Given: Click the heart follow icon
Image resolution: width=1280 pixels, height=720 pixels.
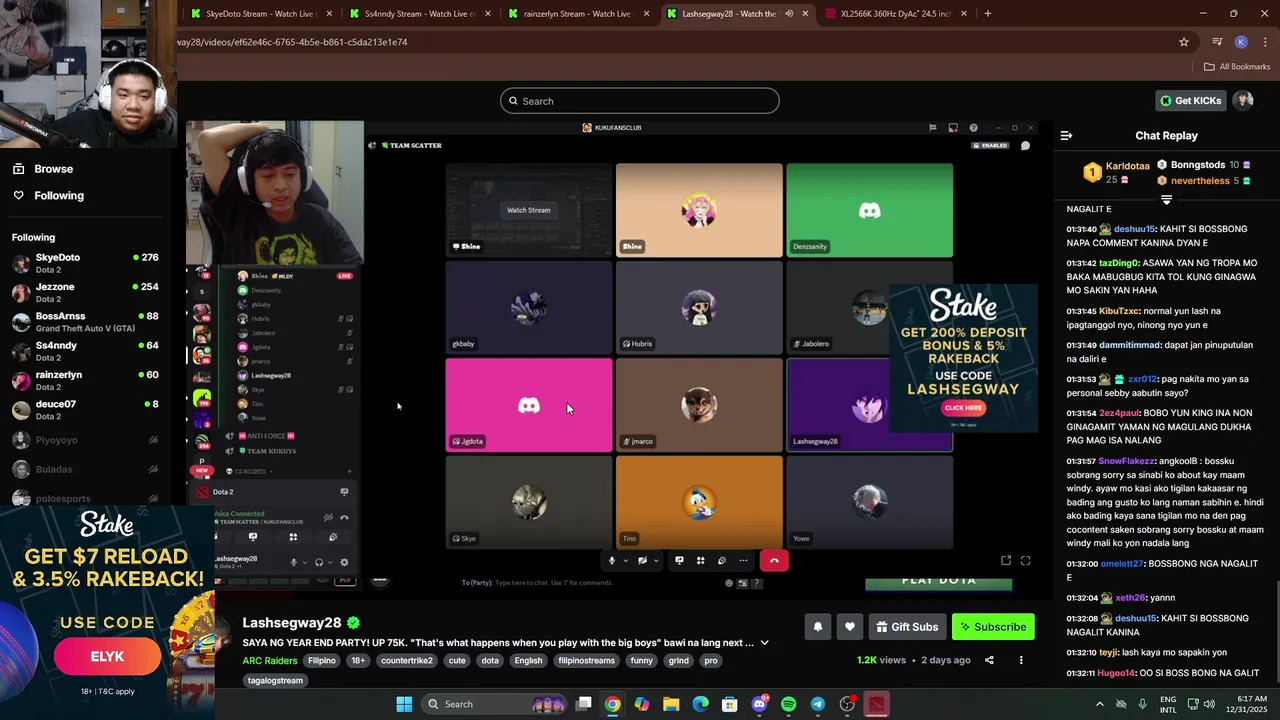Looking at the screenshot, I should 849,627.
